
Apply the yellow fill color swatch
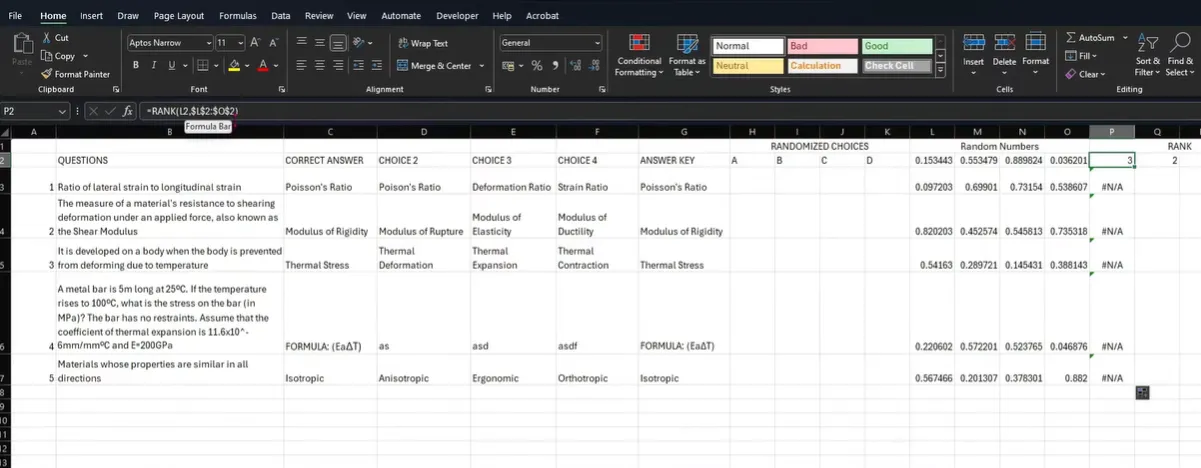[233, 66]
